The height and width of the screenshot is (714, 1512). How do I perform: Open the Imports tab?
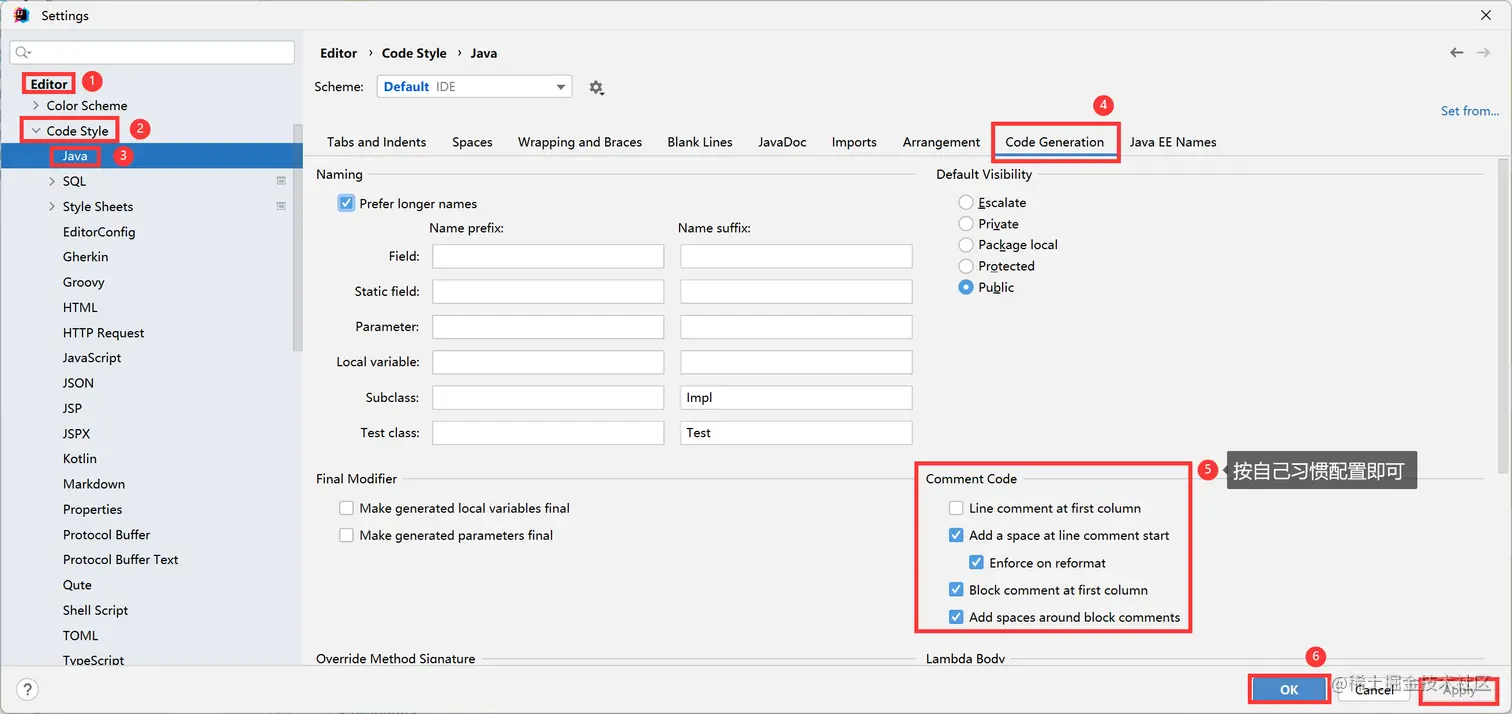(854, 142)
